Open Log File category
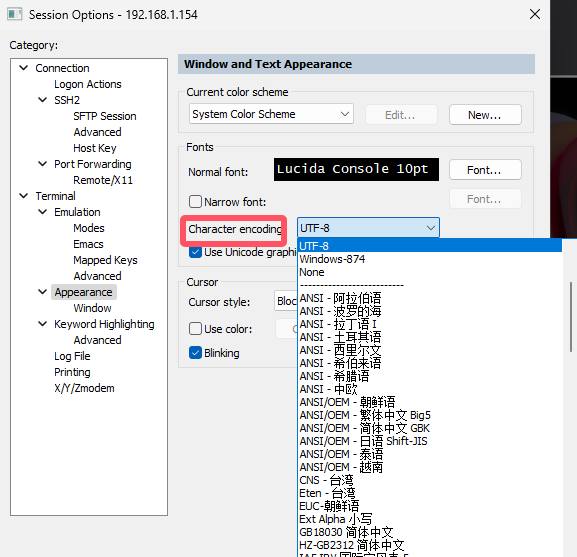This screenshot has width=577, height=557. click(72, 356)
